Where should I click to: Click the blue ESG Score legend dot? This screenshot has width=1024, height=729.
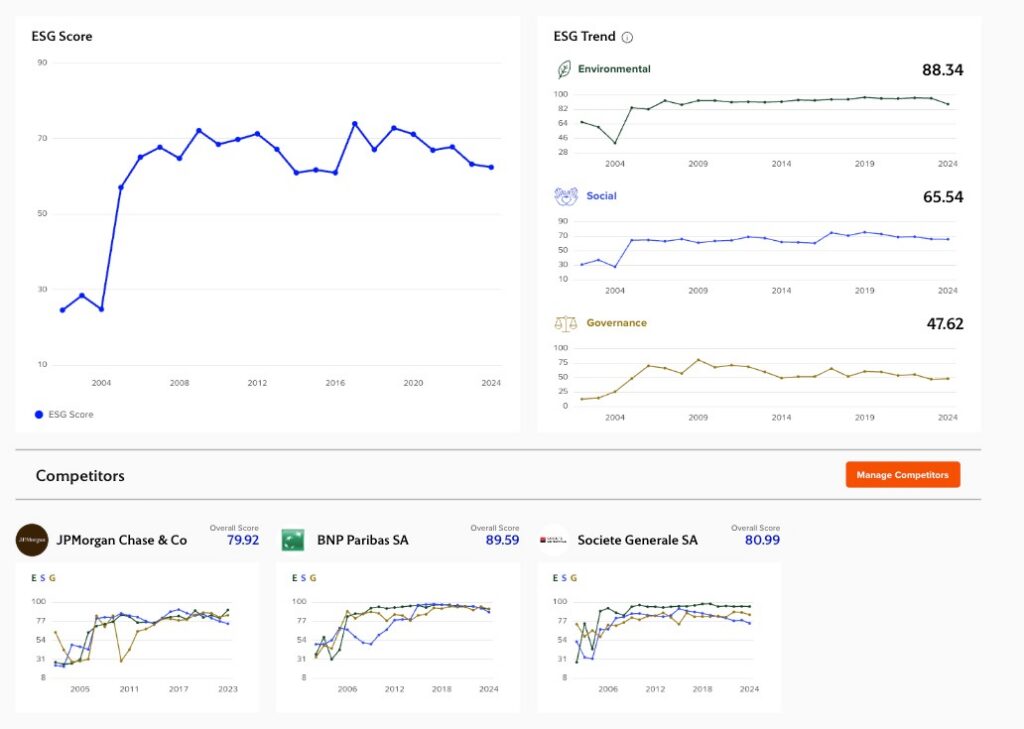pyautogui.click(x=39, y=414)
